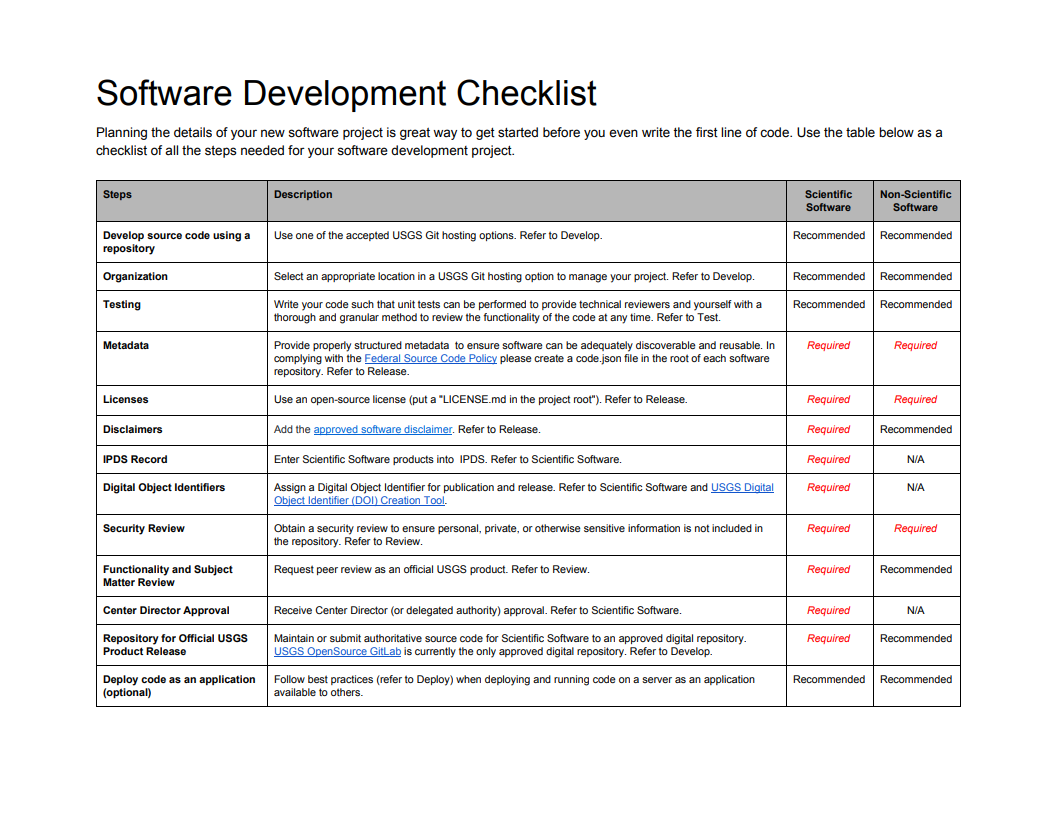1055x816 pixels.
Task: Click the Software Development Checklist title
Action: (346, 93)
